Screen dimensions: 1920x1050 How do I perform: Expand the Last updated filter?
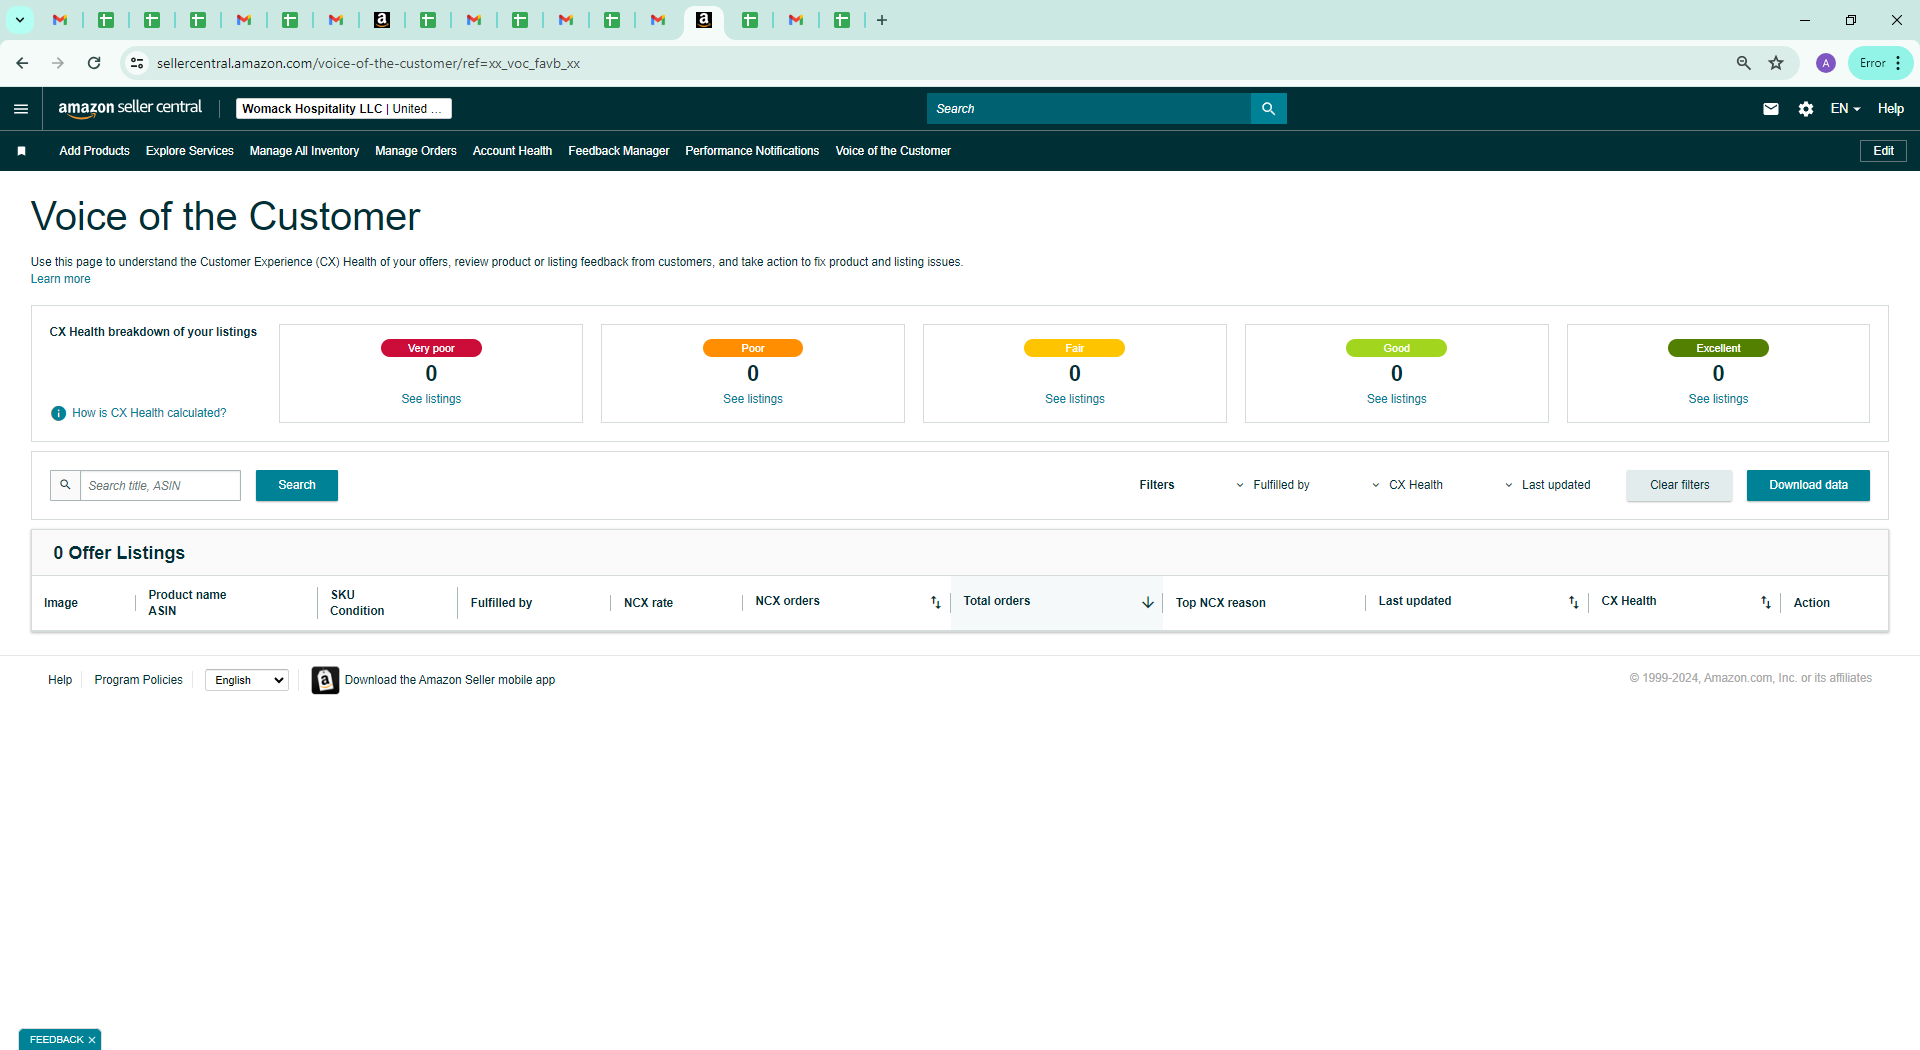(x=1547, y=485)
